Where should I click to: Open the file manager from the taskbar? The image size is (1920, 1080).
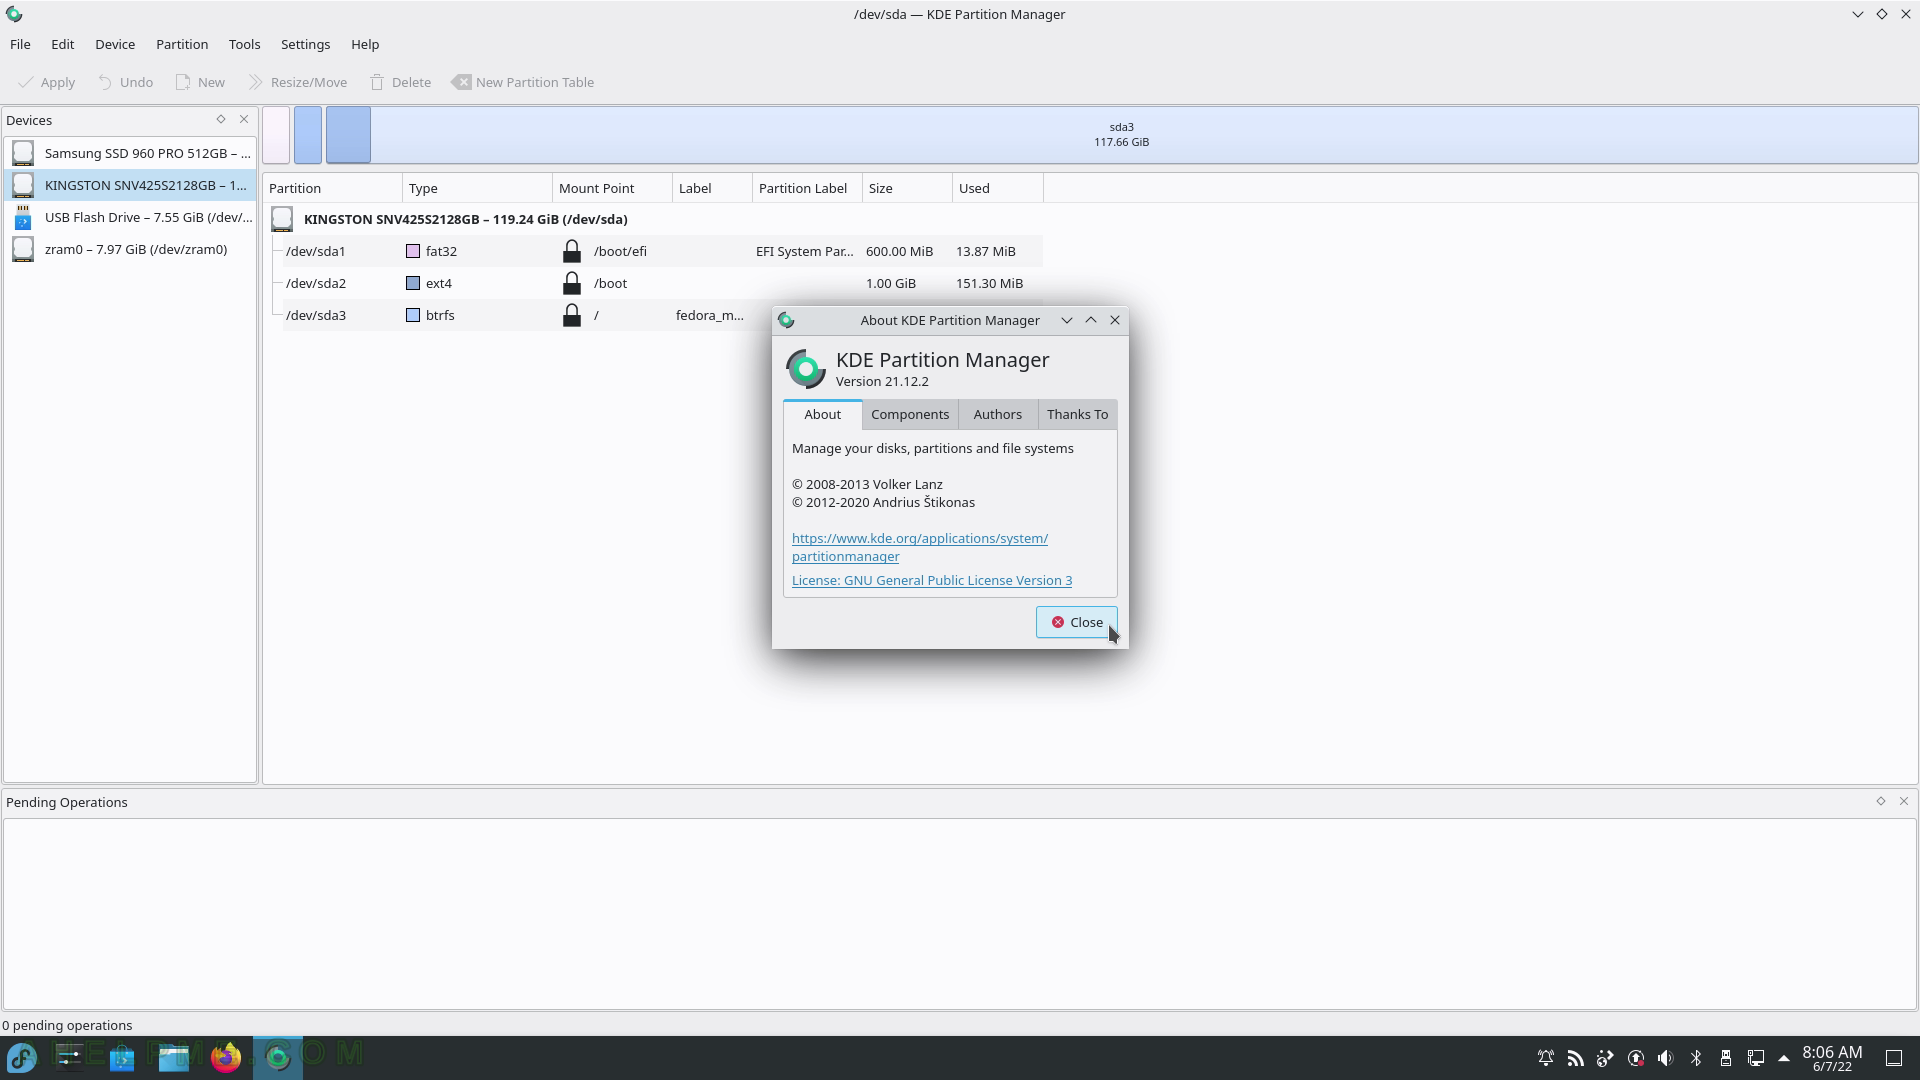point(174,1057)
